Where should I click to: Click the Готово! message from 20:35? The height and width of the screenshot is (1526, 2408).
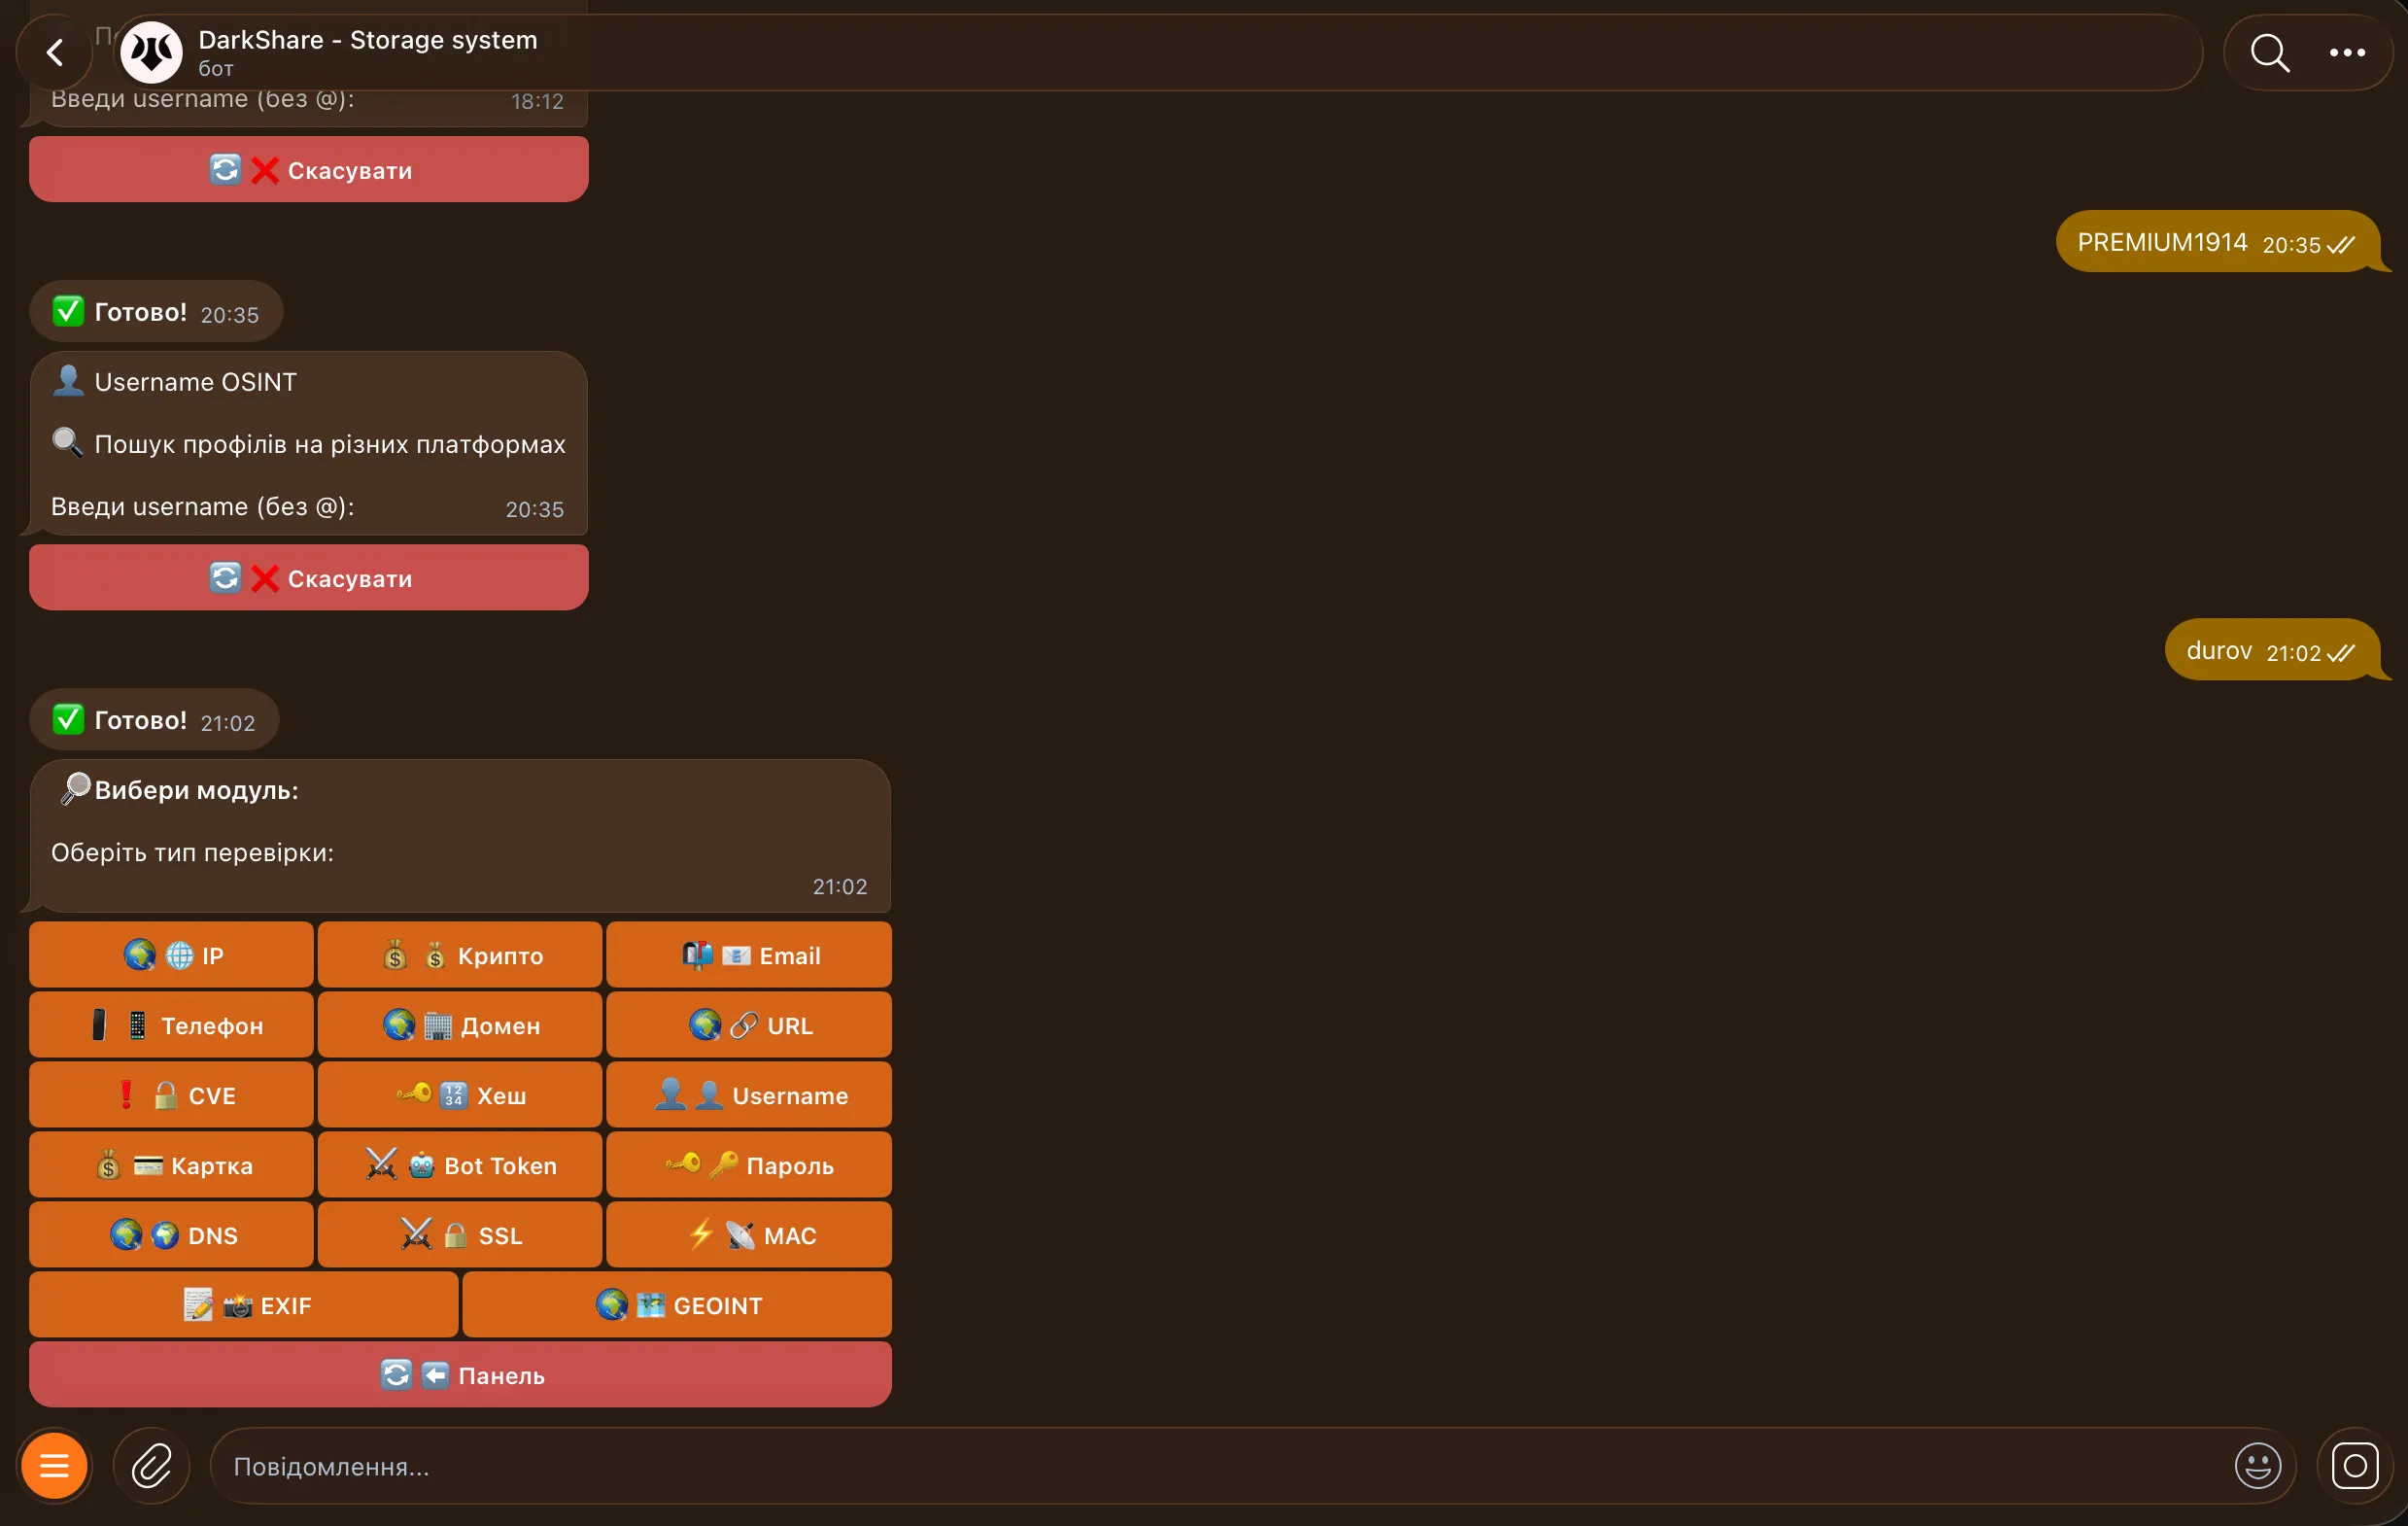tap(156, 312)
